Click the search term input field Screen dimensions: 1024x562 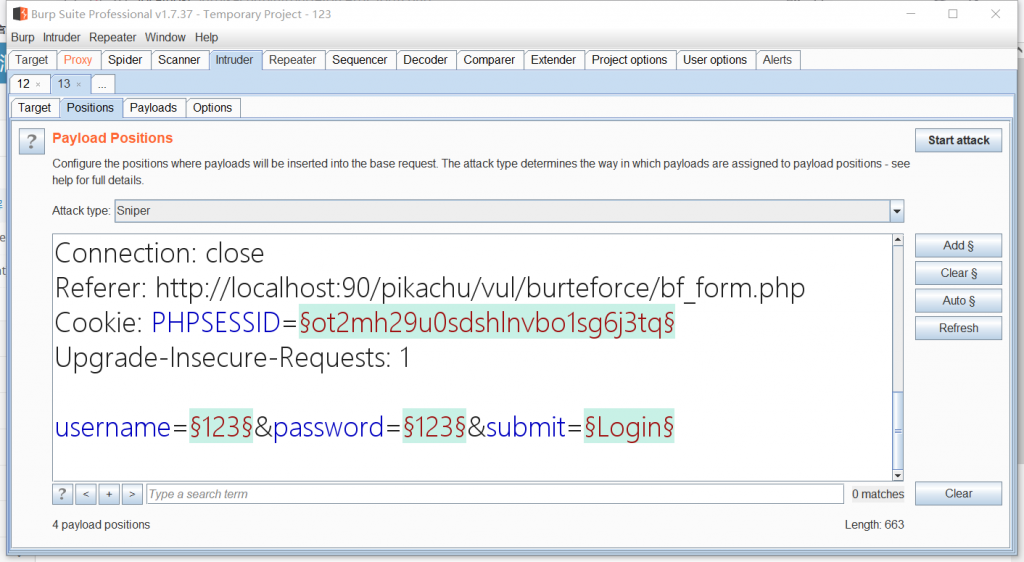(494, 494)
